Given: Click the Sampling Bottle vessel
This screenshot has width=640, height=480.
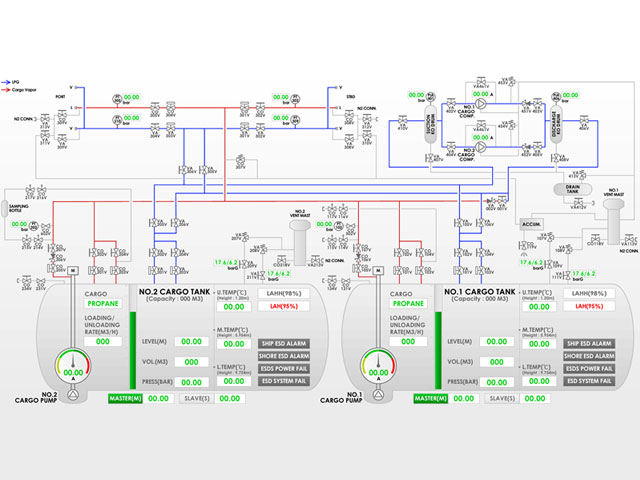Looking at the screenshot, I should pos(5,208).
